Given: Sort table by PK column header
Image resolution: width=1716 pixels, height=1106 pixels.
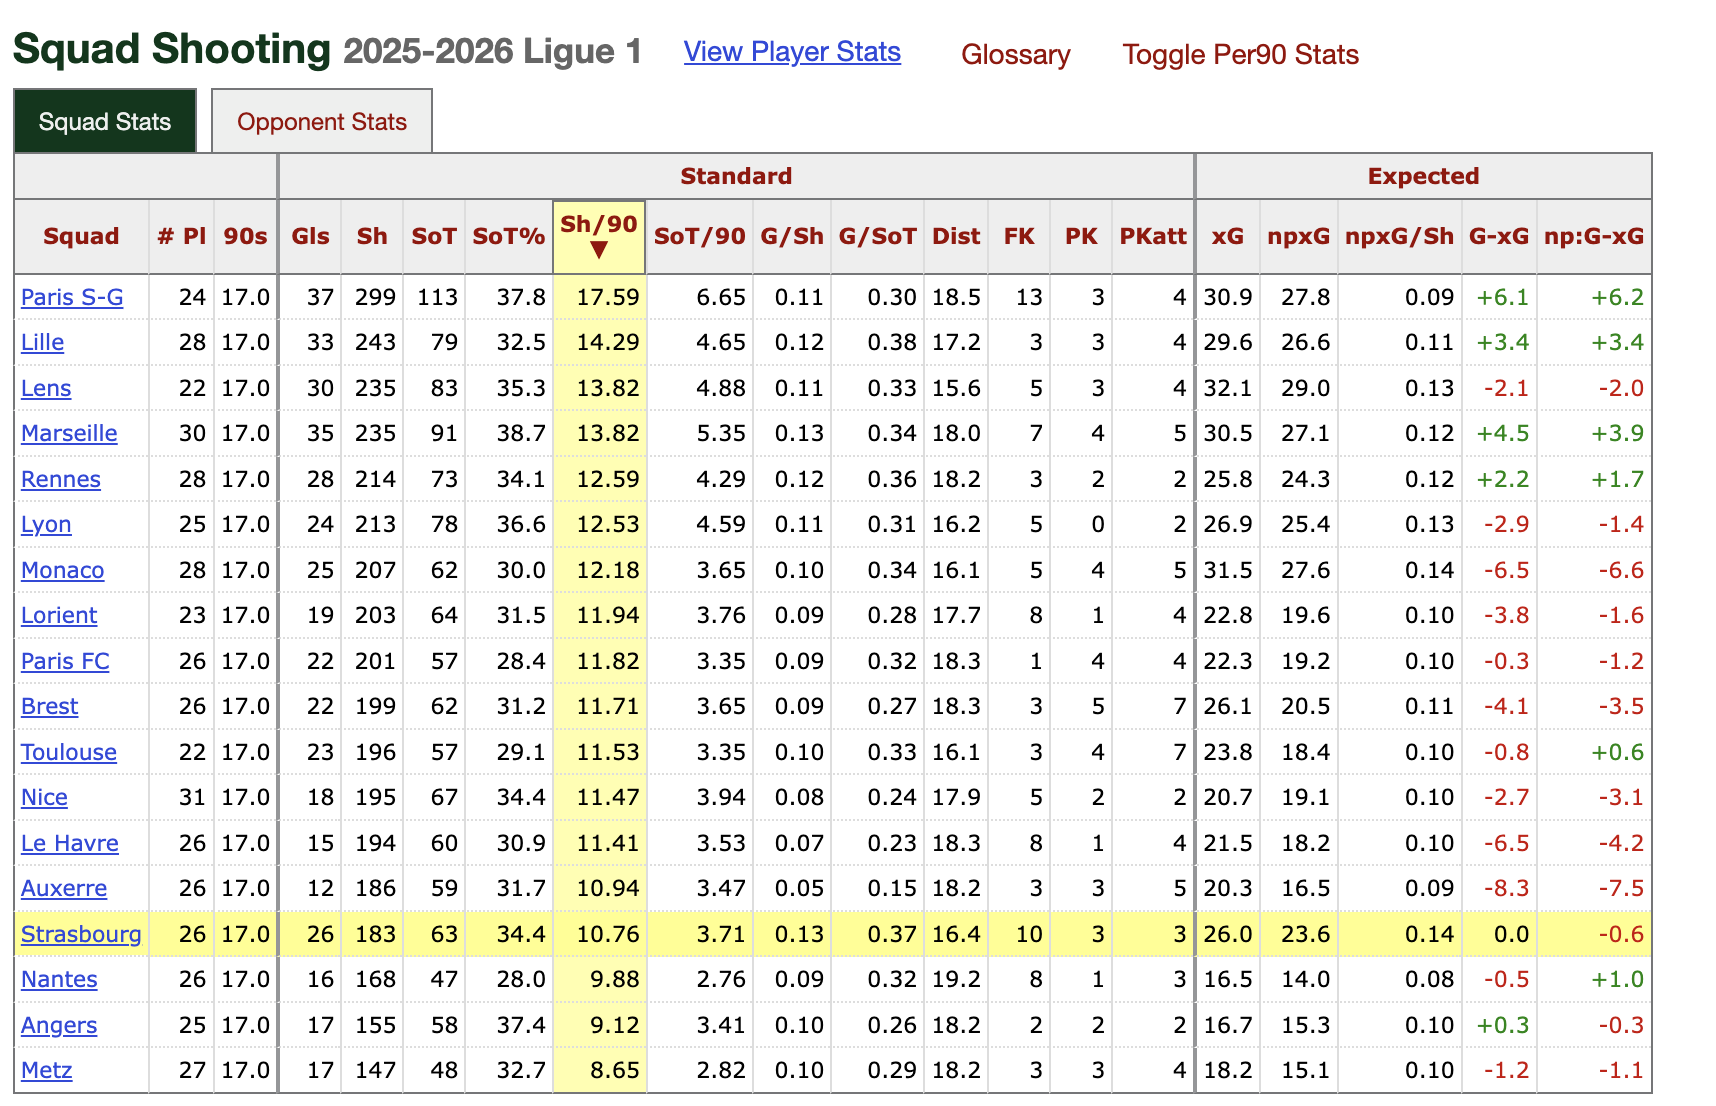Looking at the screenshot, I should [1081, 236].
